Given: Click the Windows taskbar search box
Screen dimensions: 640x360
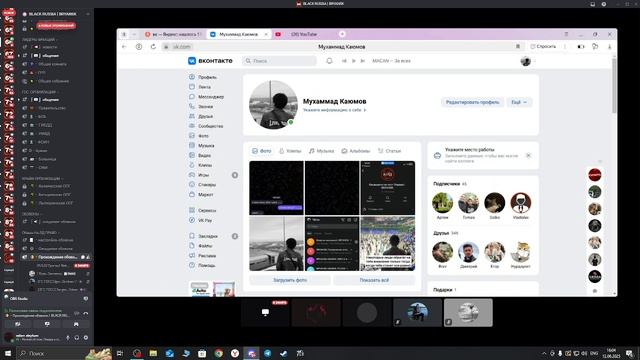Looking at the screenshot, I should coord(64,353).
